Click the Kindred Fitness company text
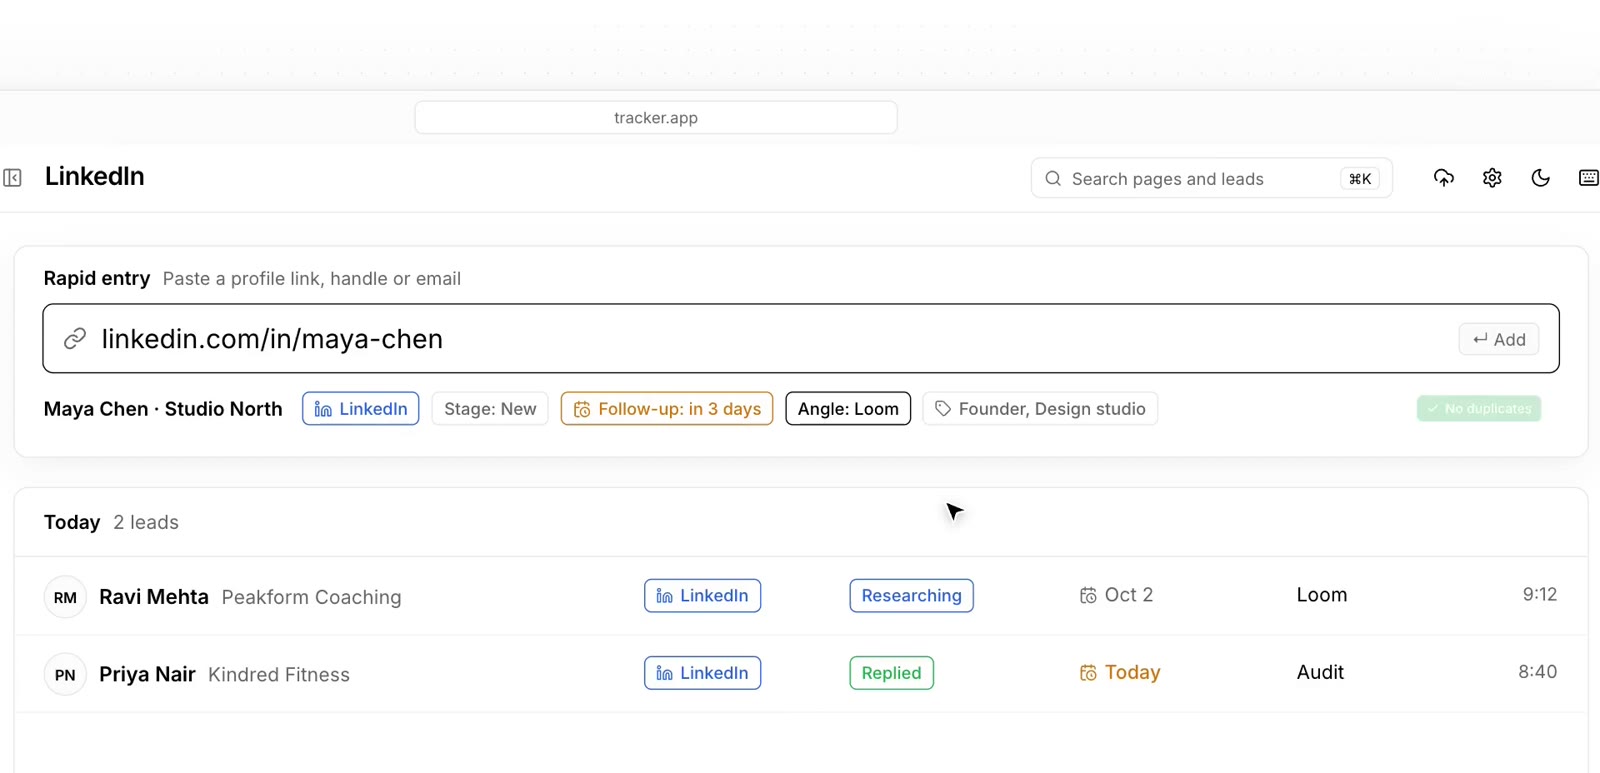This screenshot has height=773, width=1600. [x=279, y=675]
